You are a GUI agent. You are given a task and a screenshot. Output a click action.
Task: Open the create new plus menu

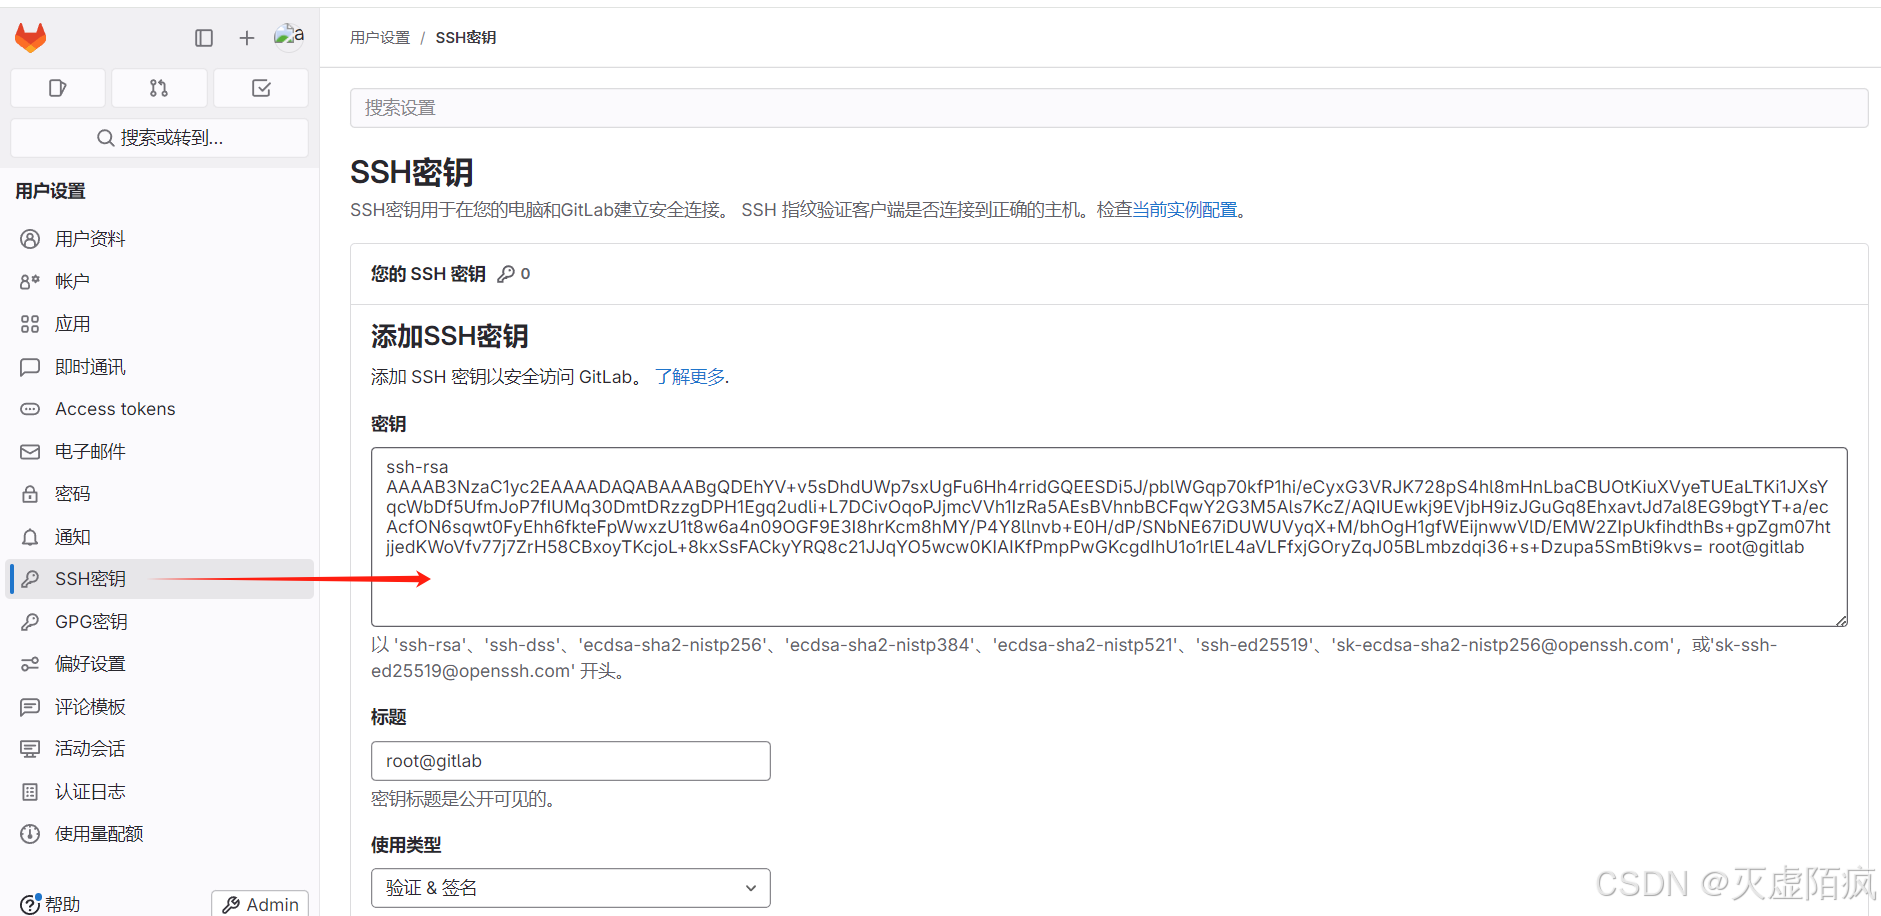247,38
